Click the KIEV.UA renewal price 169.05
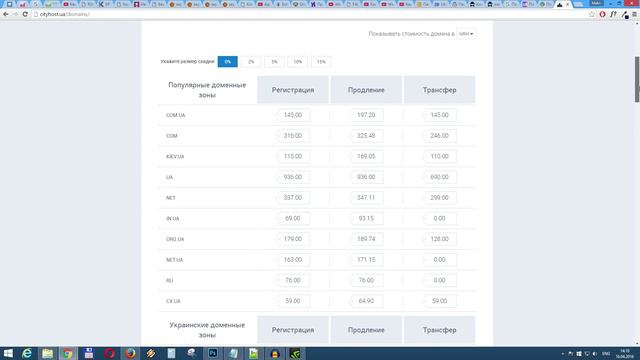The width and height of the screenshot is (640, 360). (366, 156)
